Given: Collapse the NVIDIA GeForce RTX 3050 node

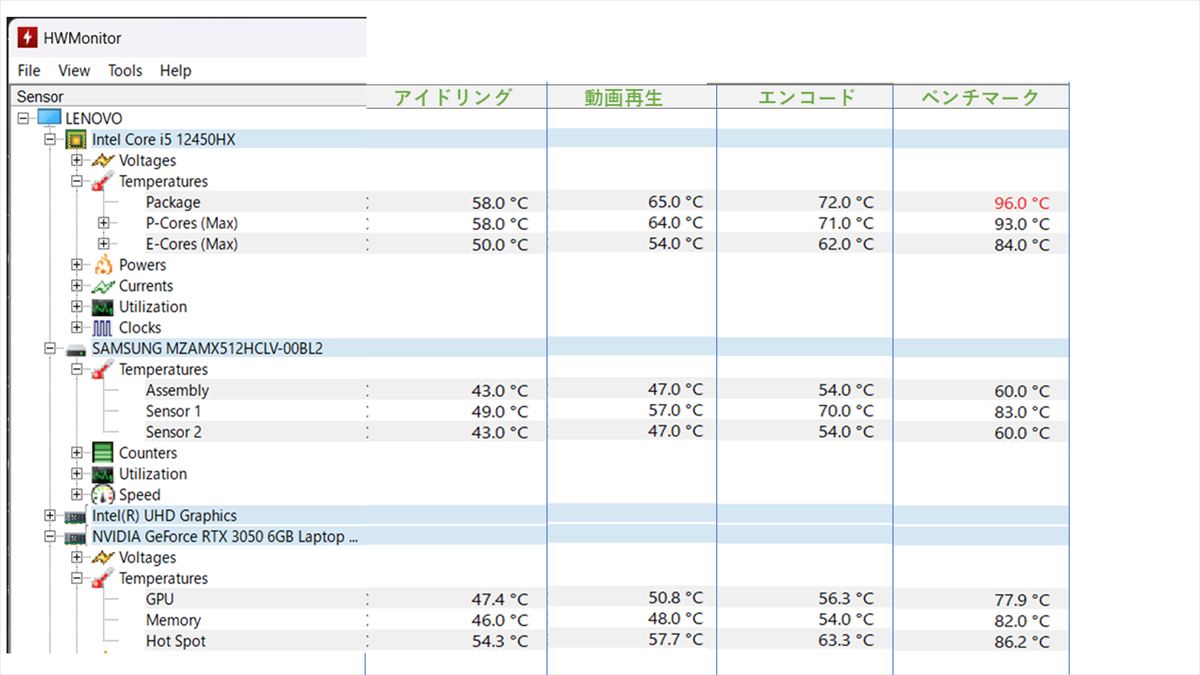Looking at the screenshot, I should (x=50, y=537).
